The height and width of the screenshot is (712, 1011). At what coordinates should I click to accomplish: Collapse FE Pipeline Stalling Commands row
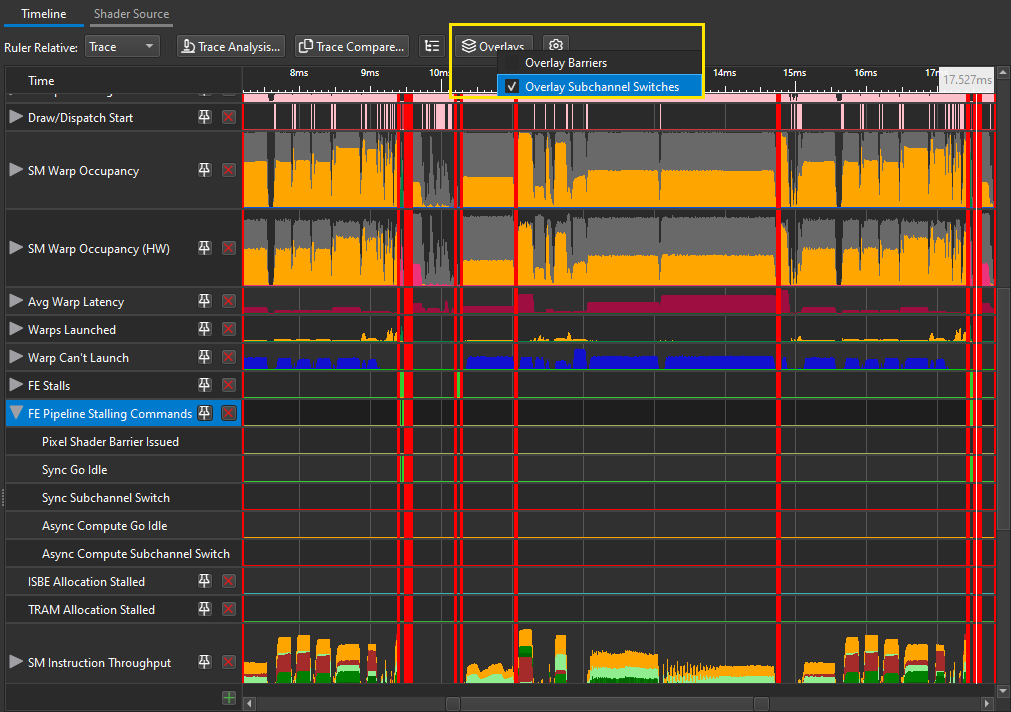tap(15, 412)
